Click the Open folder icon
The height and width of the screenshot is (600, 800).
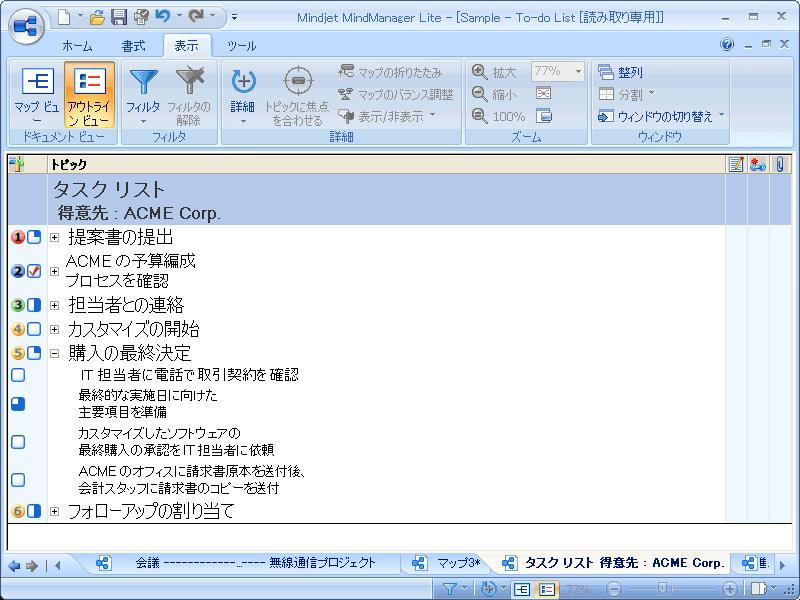pyautogui.click(x=97, y=17)
